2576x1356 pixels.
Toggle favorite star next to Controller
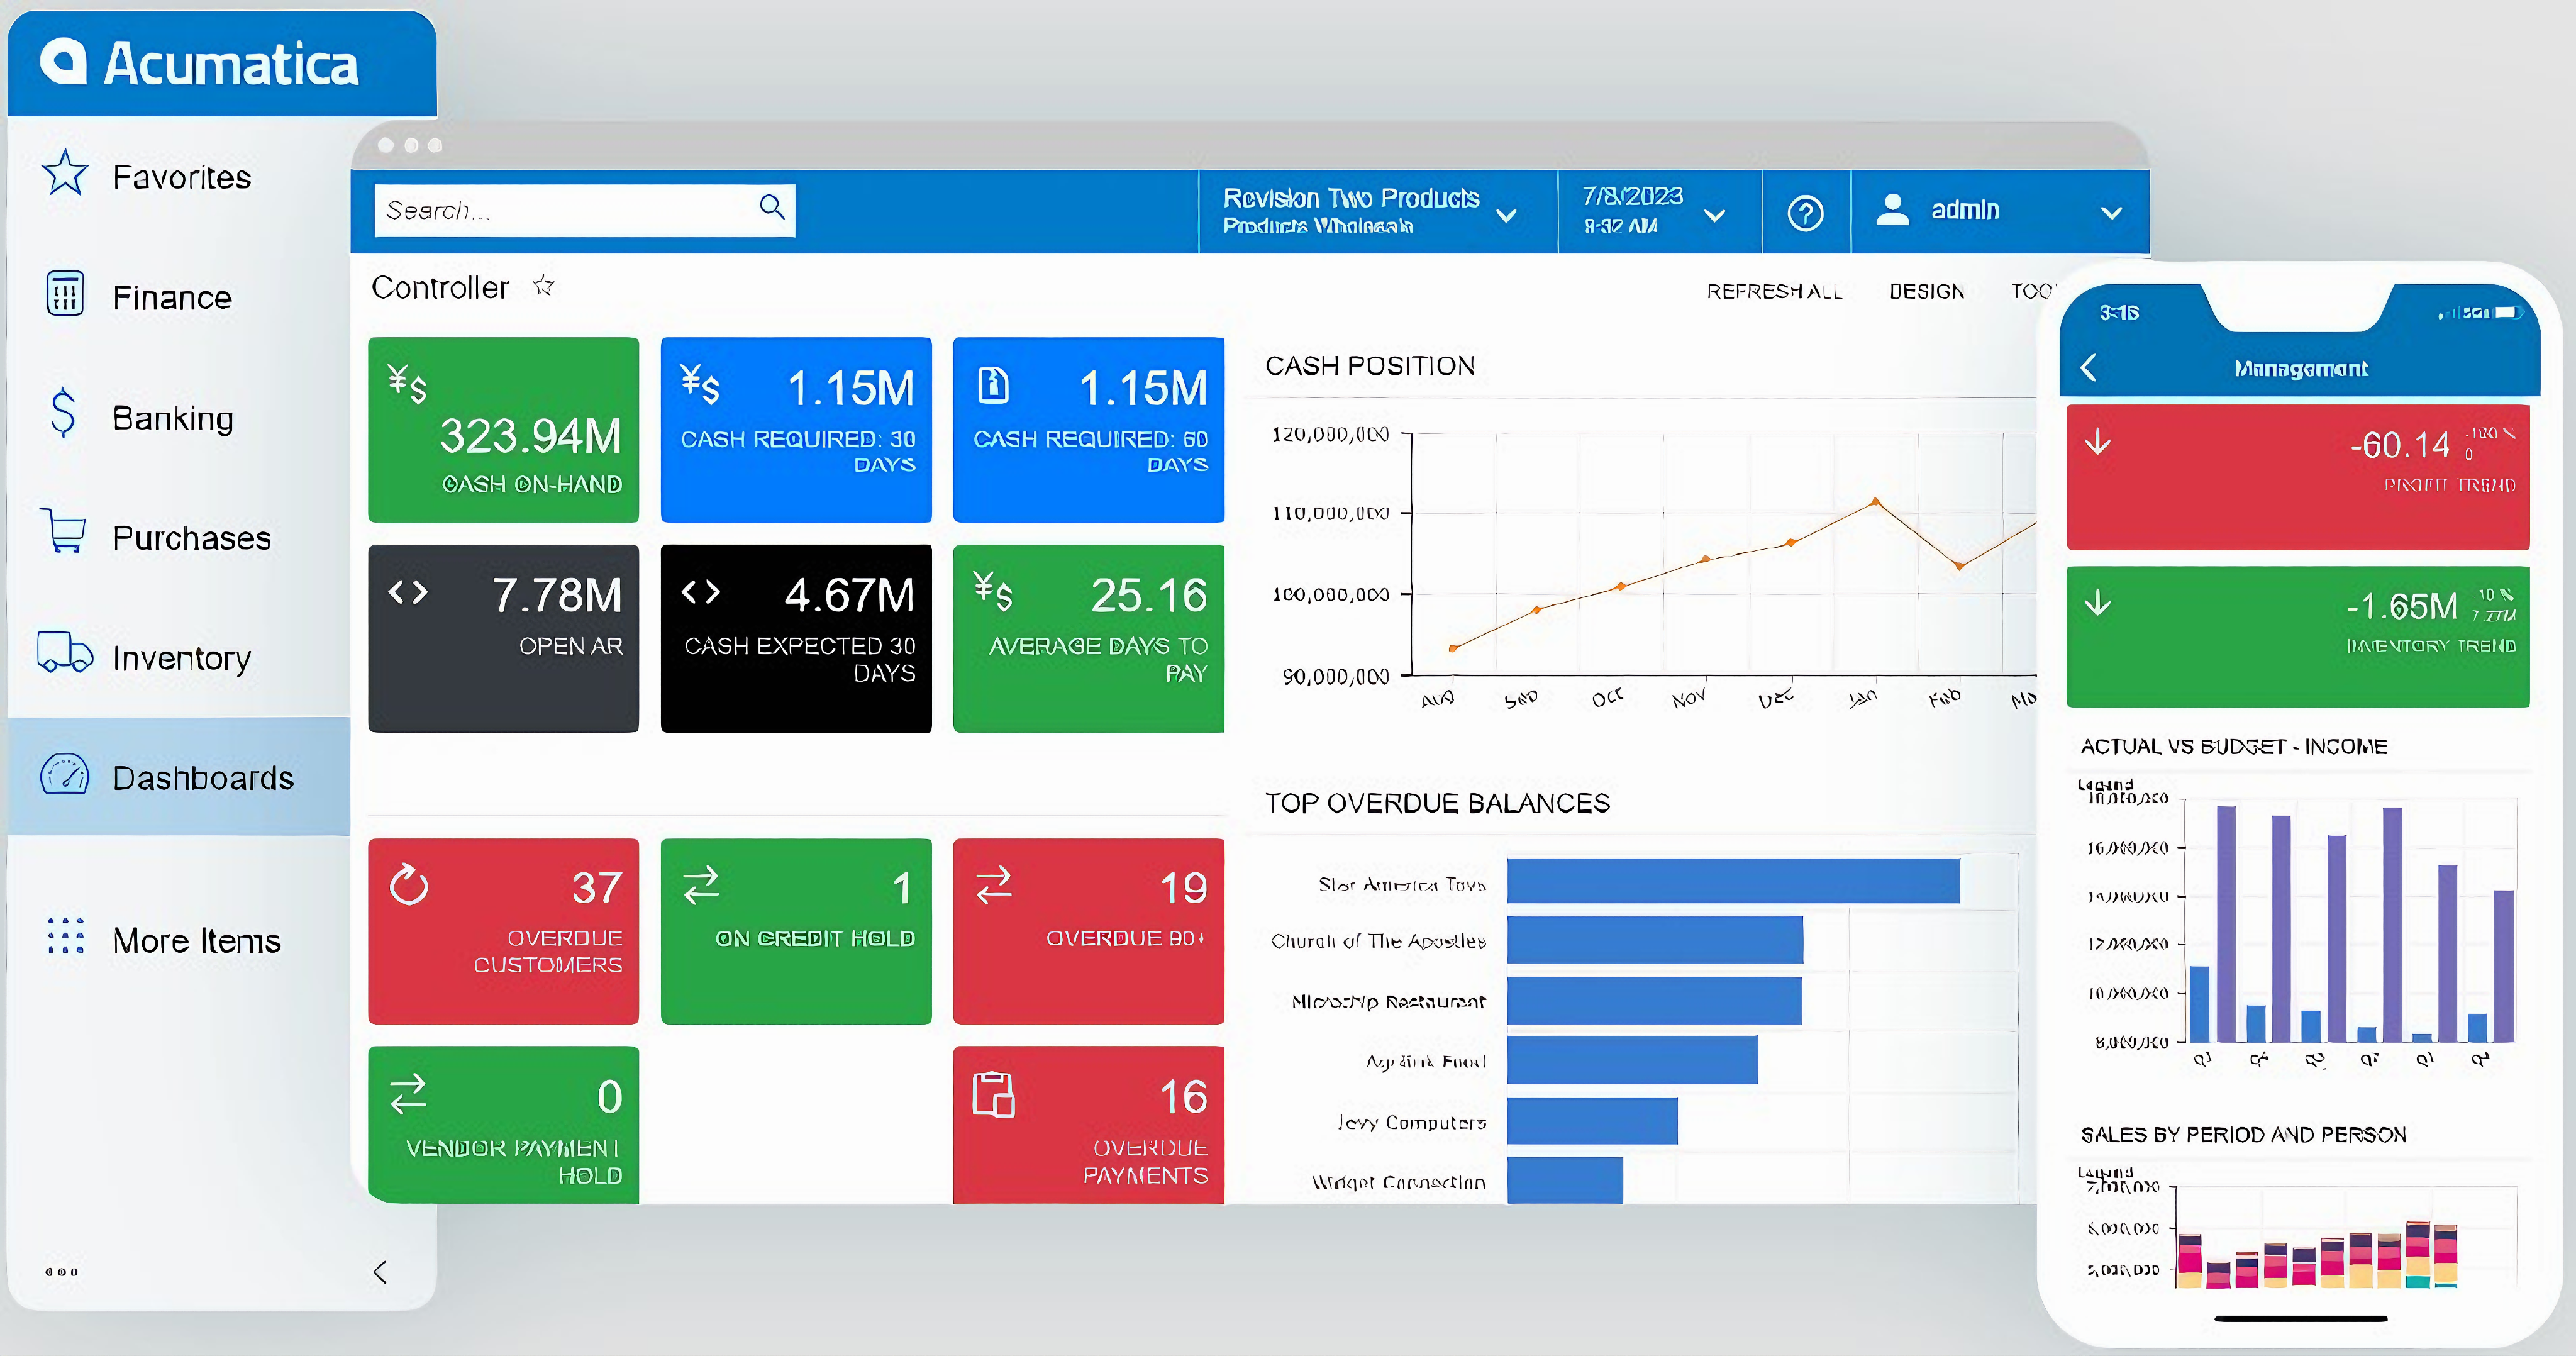click(543, 286)
